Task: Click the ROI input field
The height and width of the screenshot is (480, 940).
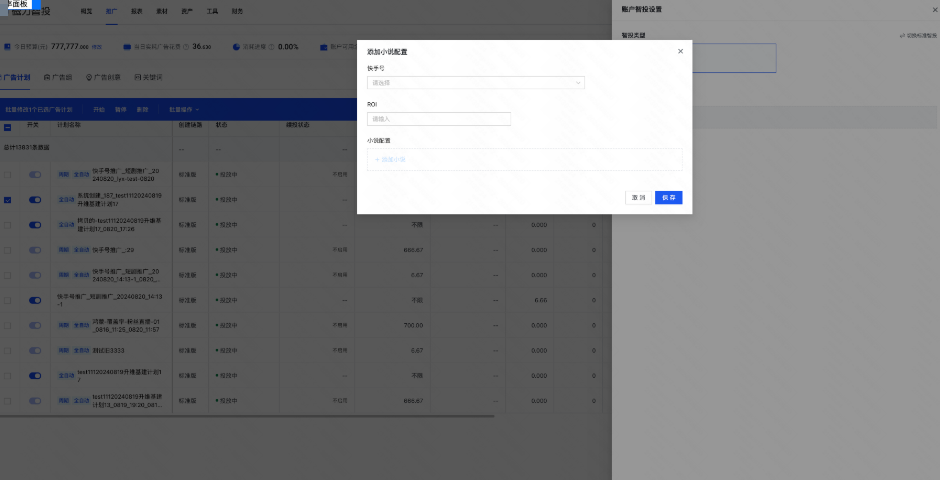Action: tap(439, 119)
